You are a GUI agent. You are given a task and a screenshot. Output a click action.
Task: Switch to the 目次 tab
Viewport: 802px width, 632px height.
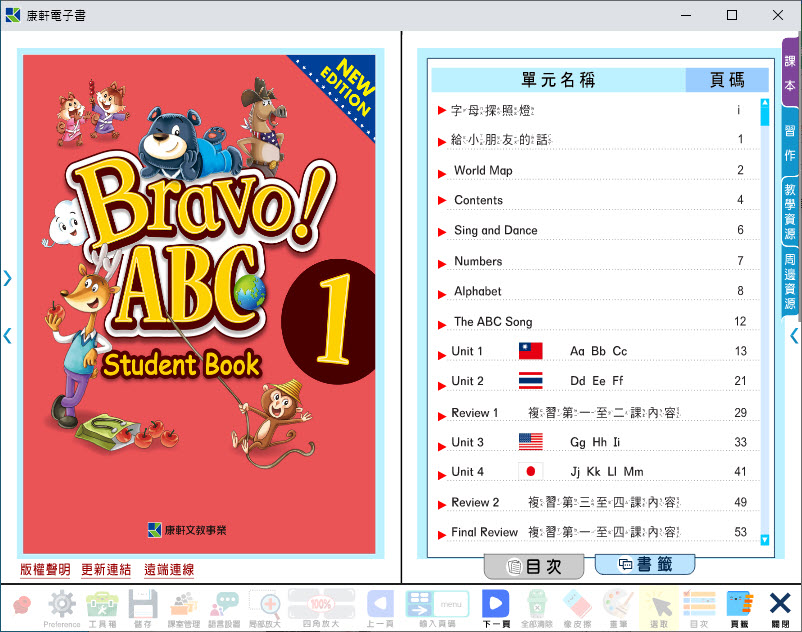coord(534,567)
